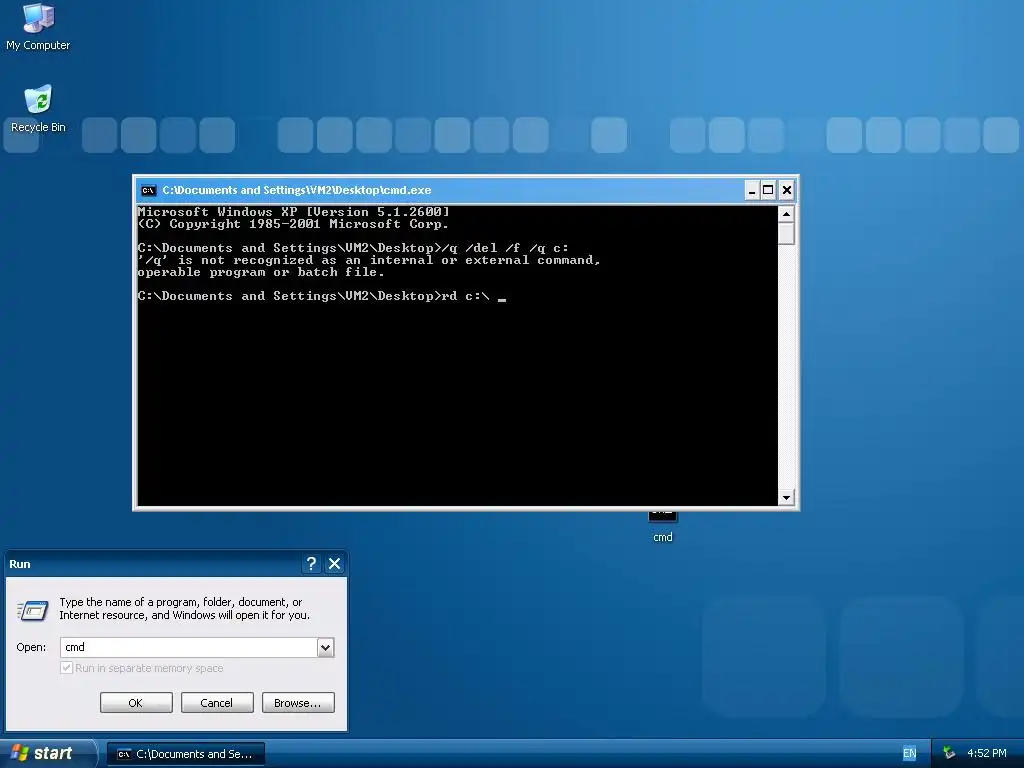
Task: Open the Windows start menu
Action: 46,754
